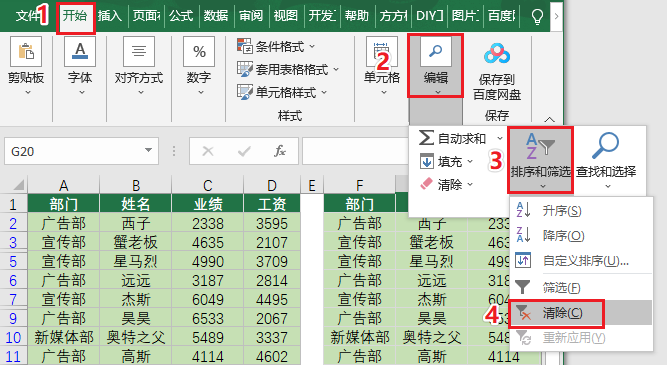Open 排序和筛选 sort and filter menu
The height and width of the screenshot is (365, 667).
[540, 160]
